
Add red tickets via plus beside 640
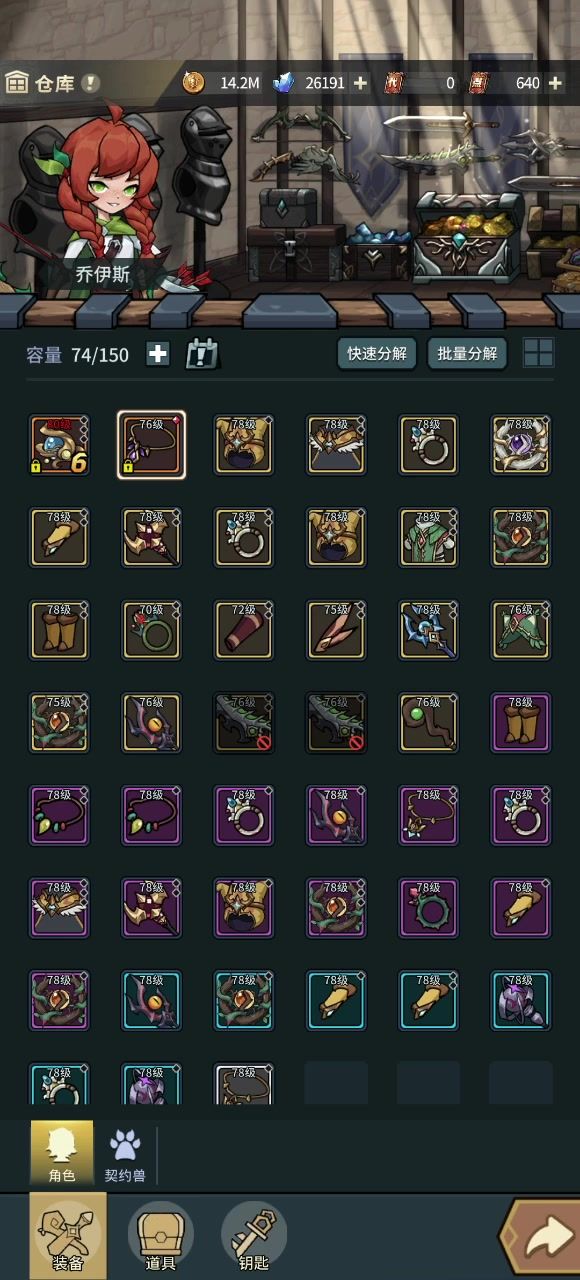coord(556,83)
